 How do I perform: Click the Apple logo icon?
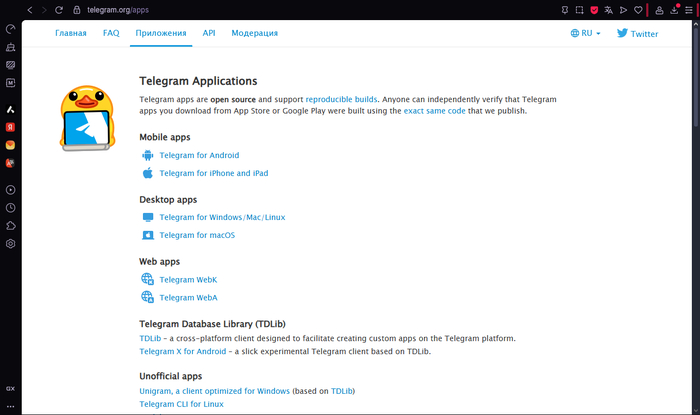(148, 173)
